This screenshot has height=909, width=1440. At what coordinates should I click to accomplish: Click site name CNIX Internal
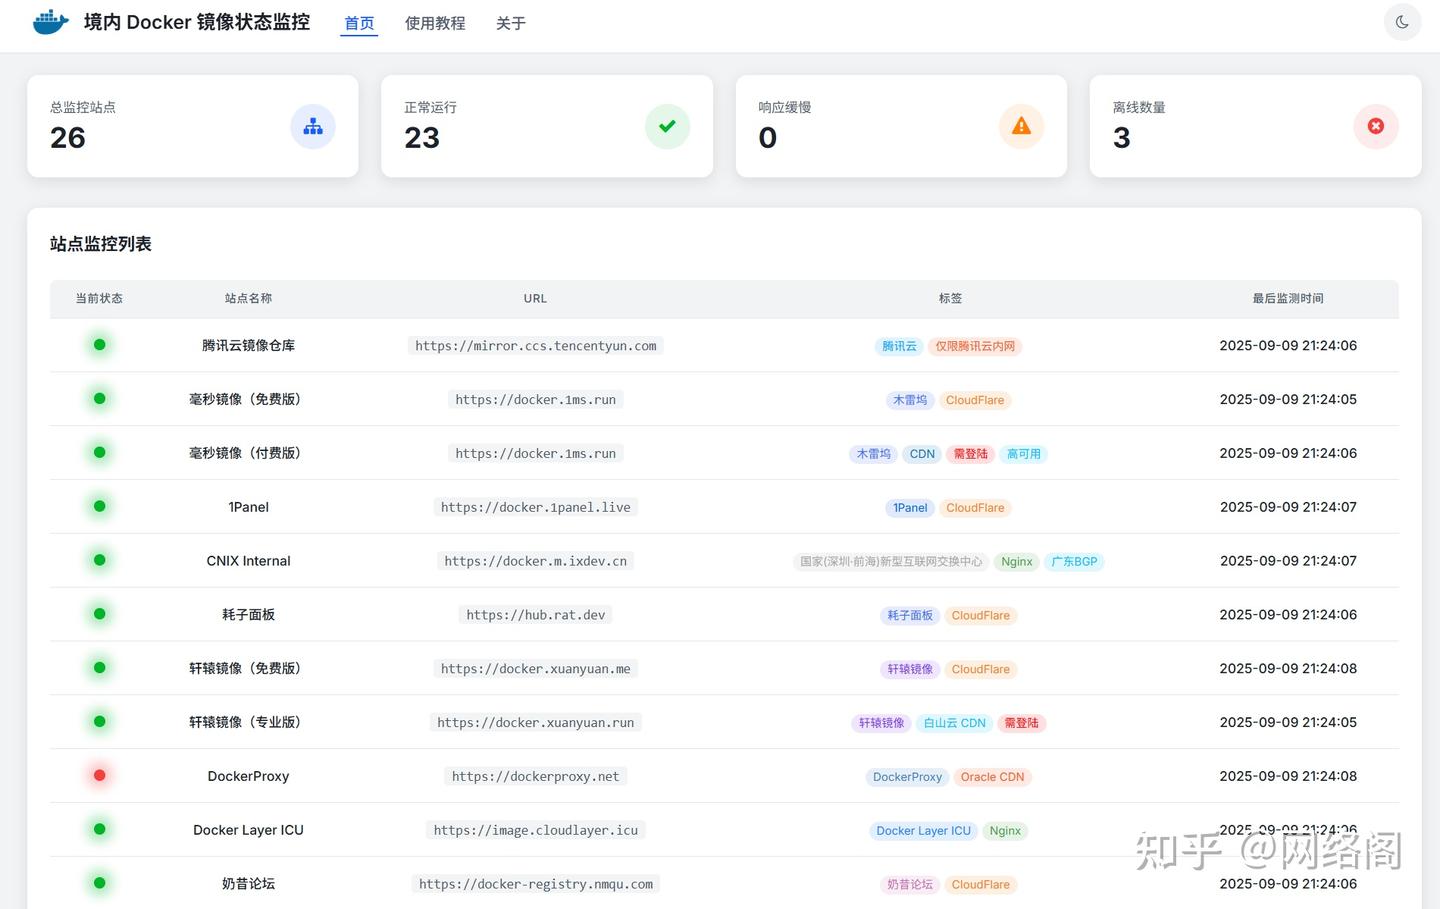(248, 561)
